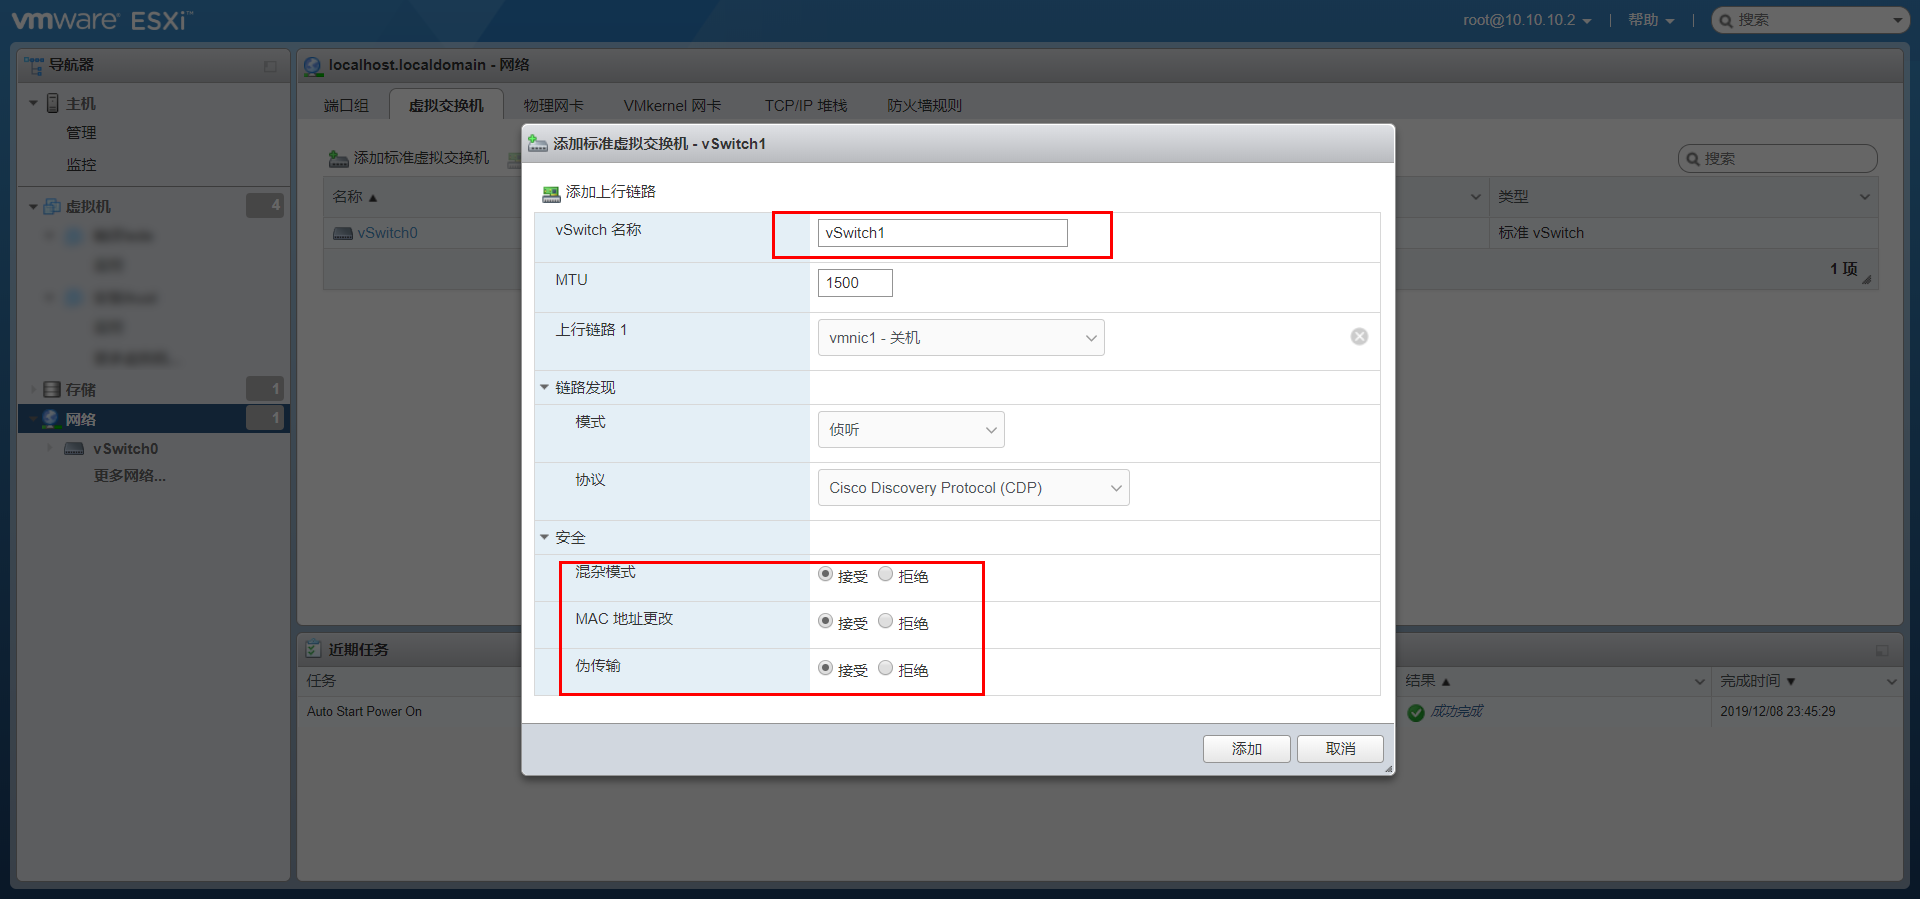Image resolution: width=1920 pixels, height=899 pixels.
Task: Open the type column header menu
Action: click(1864, 197)
